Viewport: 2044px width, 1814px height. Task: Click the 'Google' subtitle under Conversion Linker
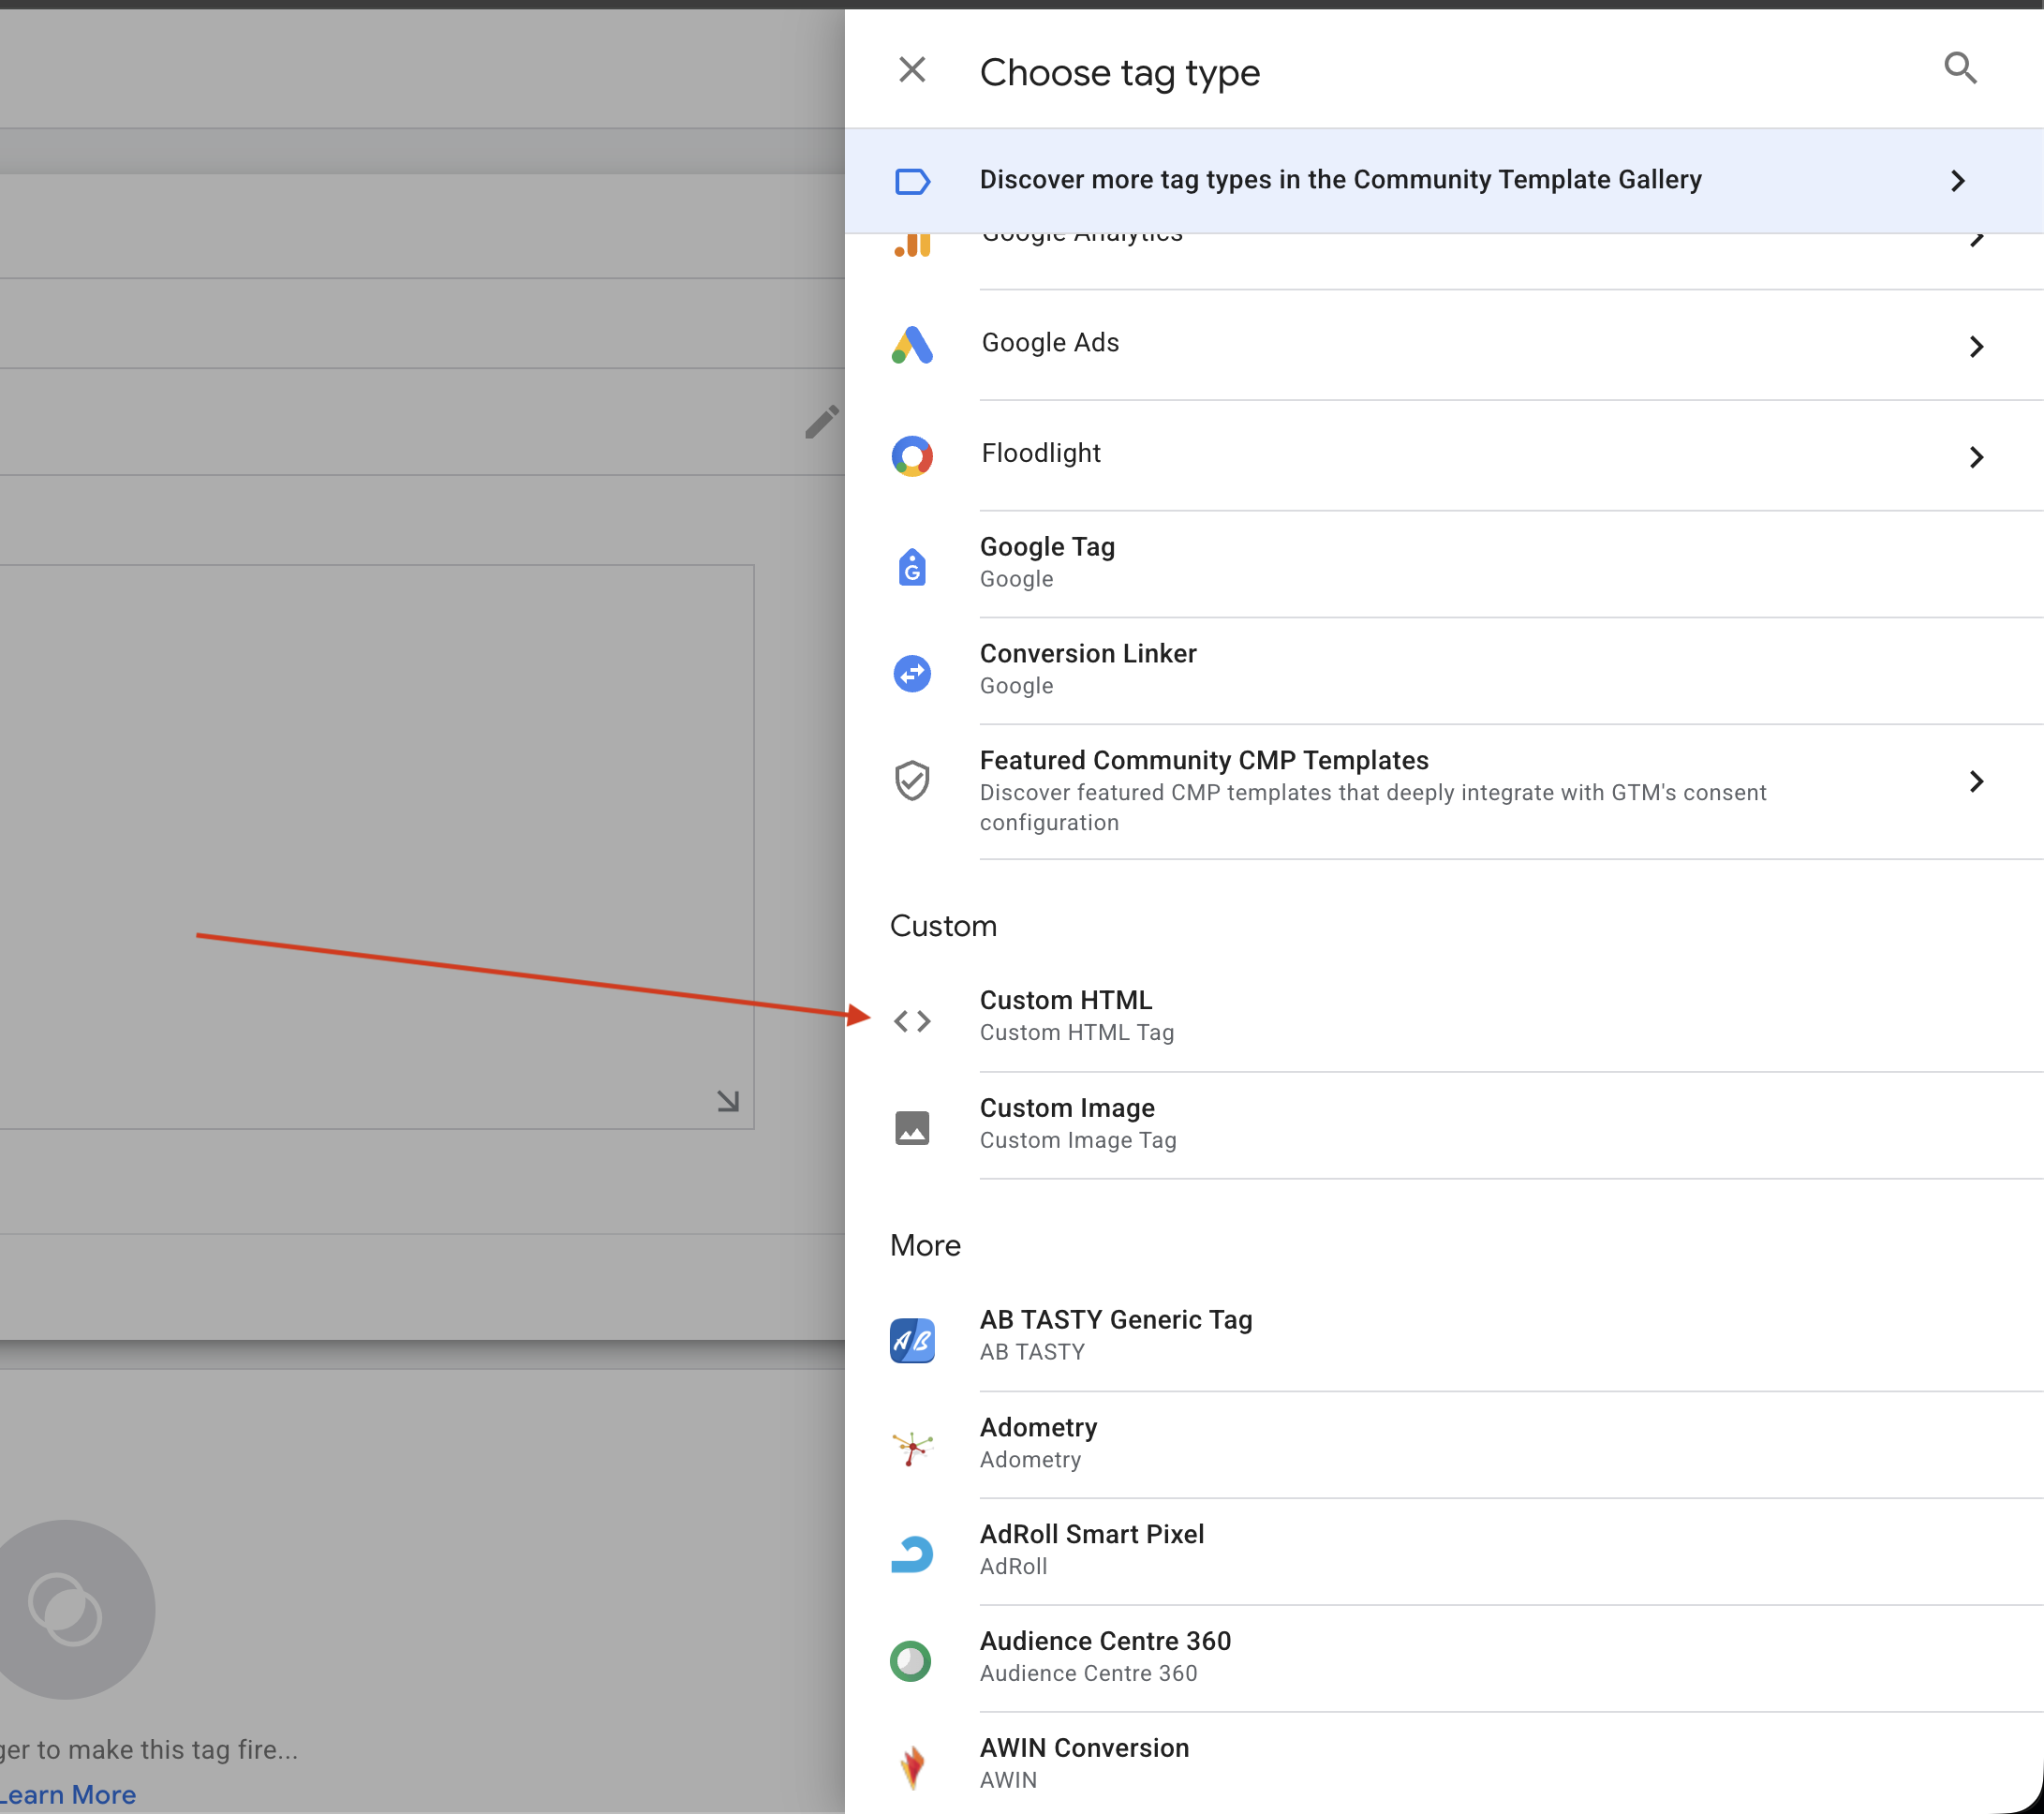[x=1016, y=686]
